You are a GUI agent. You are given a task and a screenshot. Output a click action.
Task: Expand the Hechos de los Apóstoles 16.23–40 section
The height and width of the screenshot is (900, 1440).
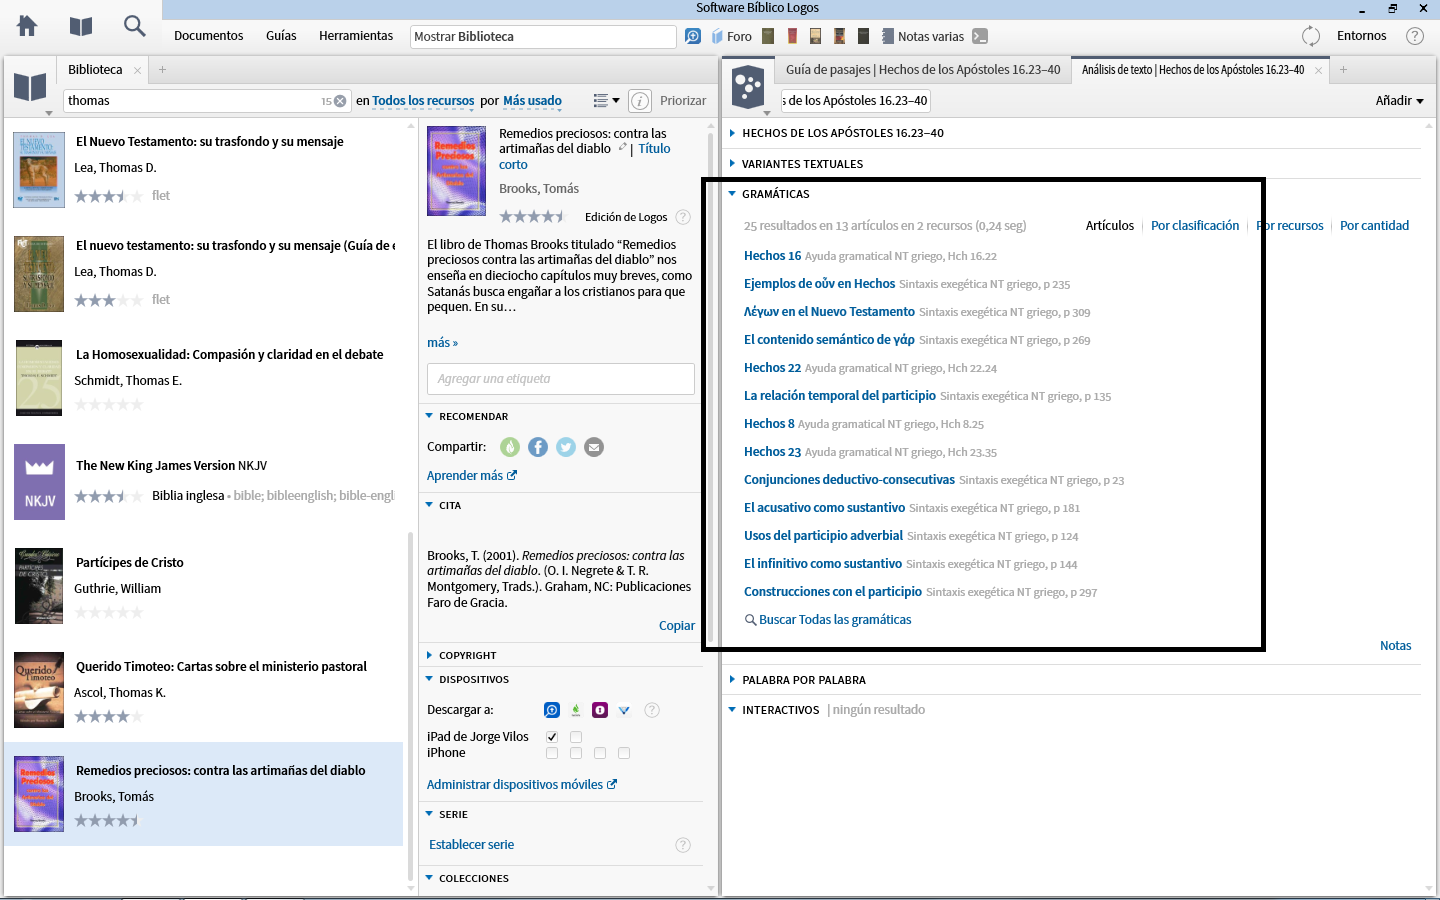pyautogui.click(x=733, y=133)
